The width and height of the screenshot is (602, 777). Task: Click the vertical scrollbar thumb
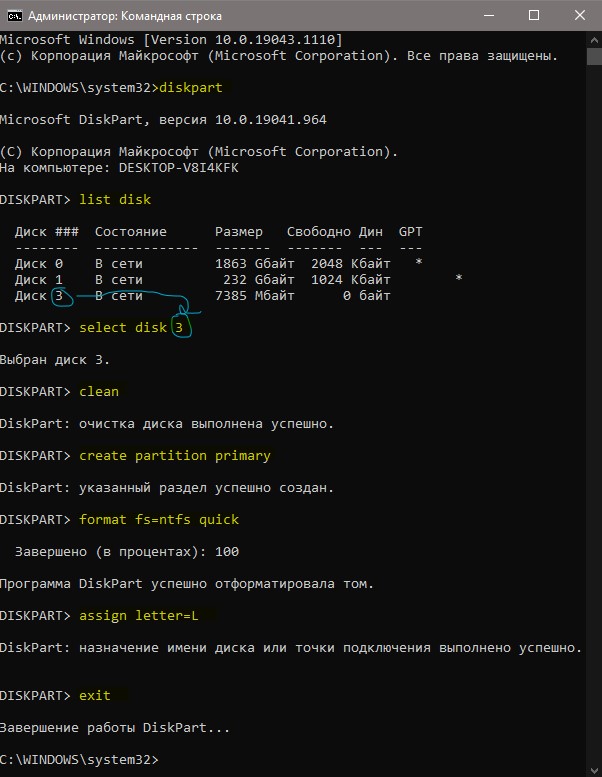pyautogui.click(x=594, y=56)
